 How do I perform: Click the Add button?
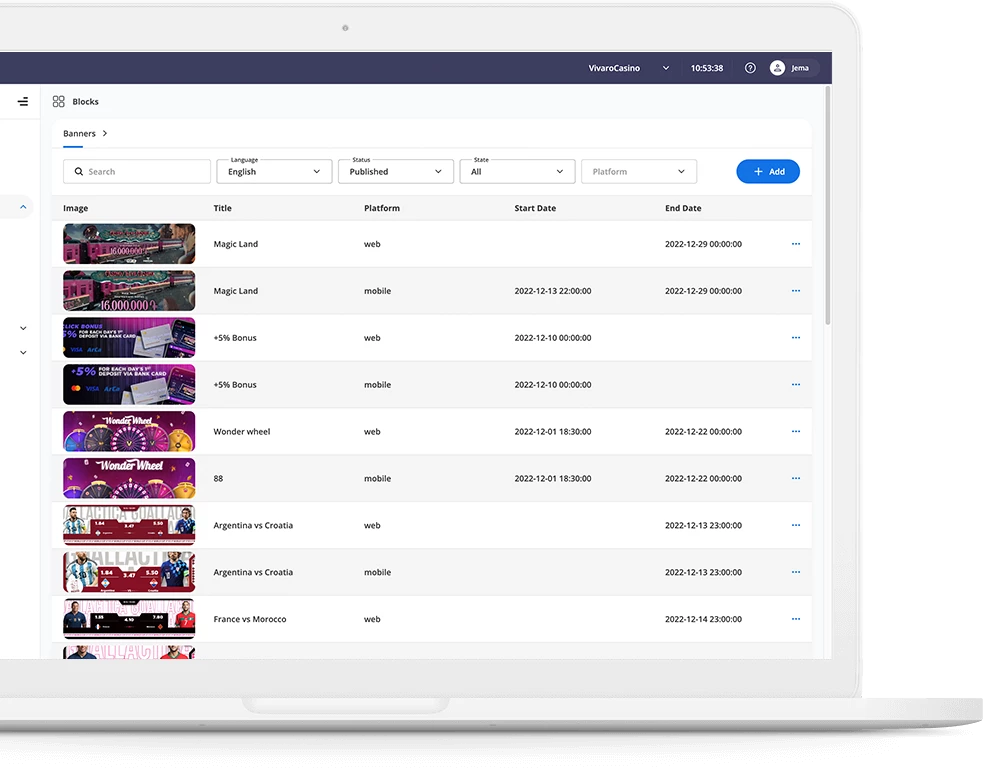click(x=767, y=172)
